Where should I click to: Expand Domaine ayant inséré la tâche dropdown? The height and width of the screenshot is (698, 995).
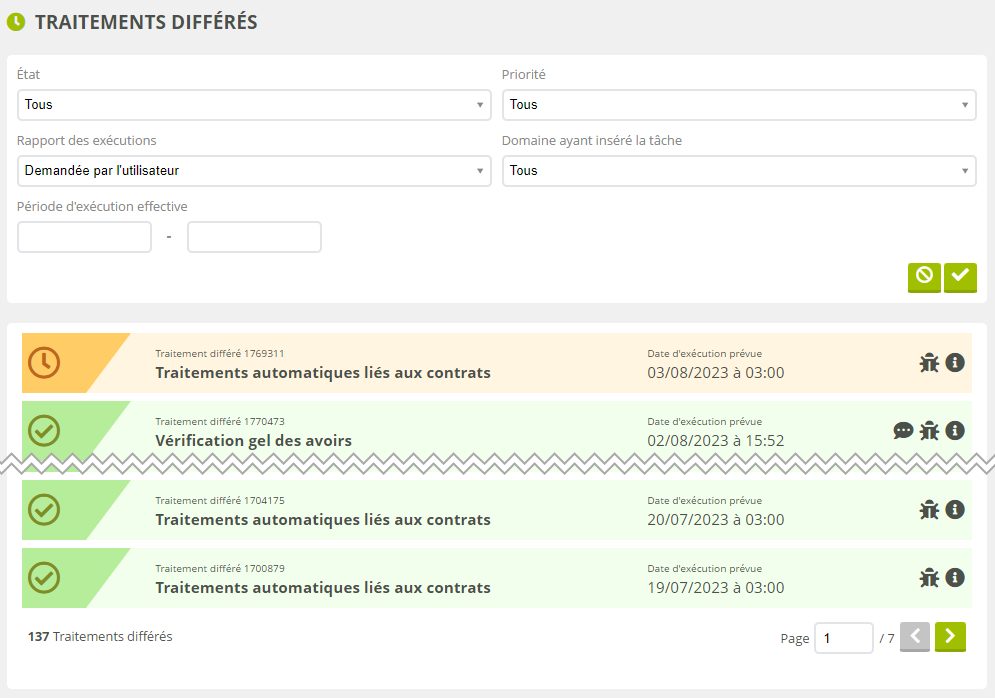(x=738, y=171)
